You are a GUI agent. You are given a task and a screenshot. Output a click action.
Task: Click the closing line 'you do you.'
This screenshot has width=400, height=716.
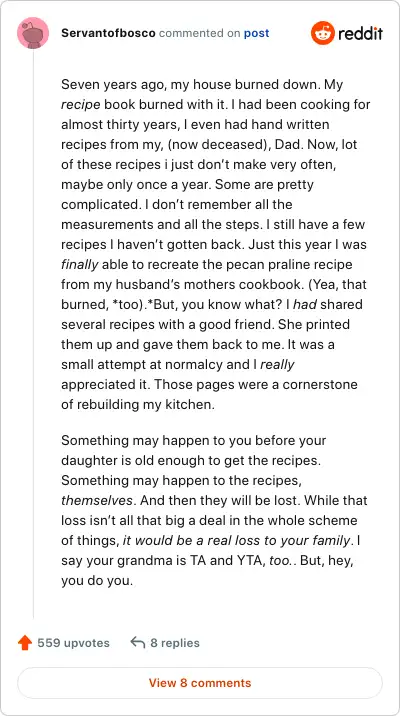point(97,581)
